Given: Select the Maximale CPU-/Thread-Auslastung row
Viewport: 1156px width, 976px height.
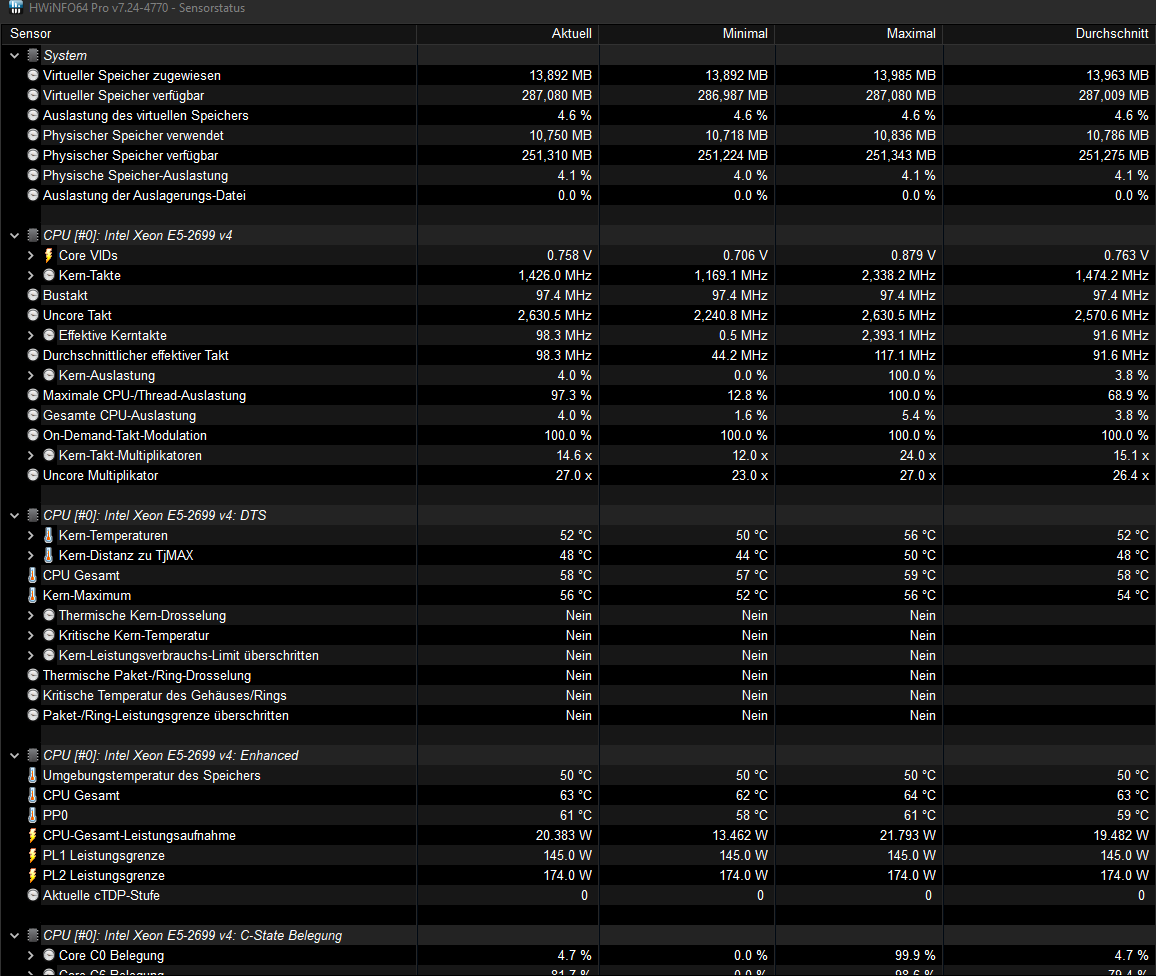Looking at the screenshot, I should 578,395.
